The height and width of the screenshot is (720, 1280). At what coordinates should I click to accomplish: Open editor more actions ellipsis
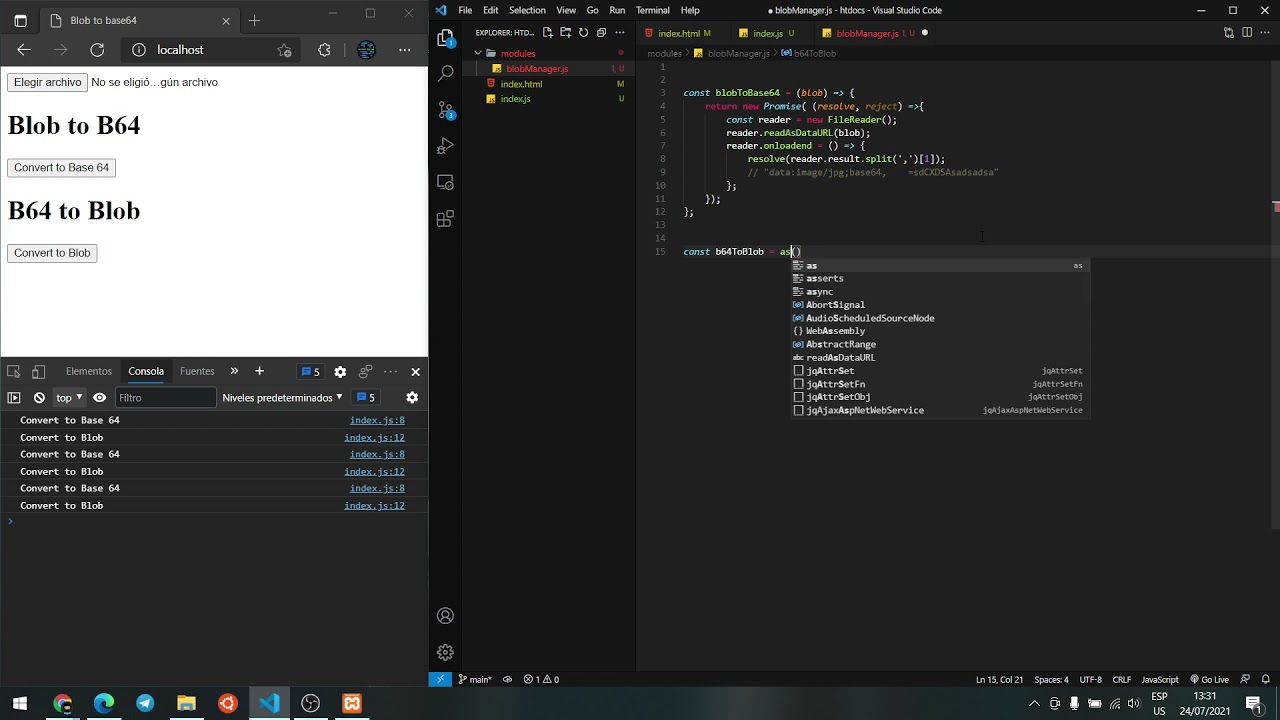click(1265, 33)
